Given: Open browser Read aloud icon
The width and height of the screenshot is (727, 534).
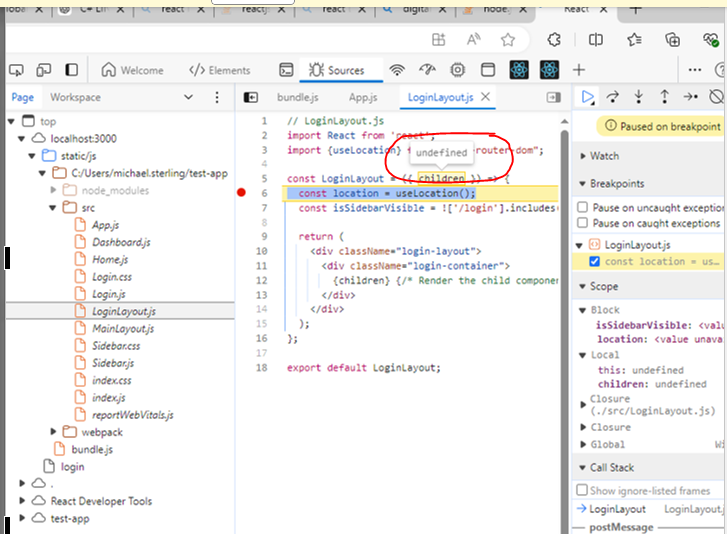Looking at the screenshot, I should pos(473,40).
